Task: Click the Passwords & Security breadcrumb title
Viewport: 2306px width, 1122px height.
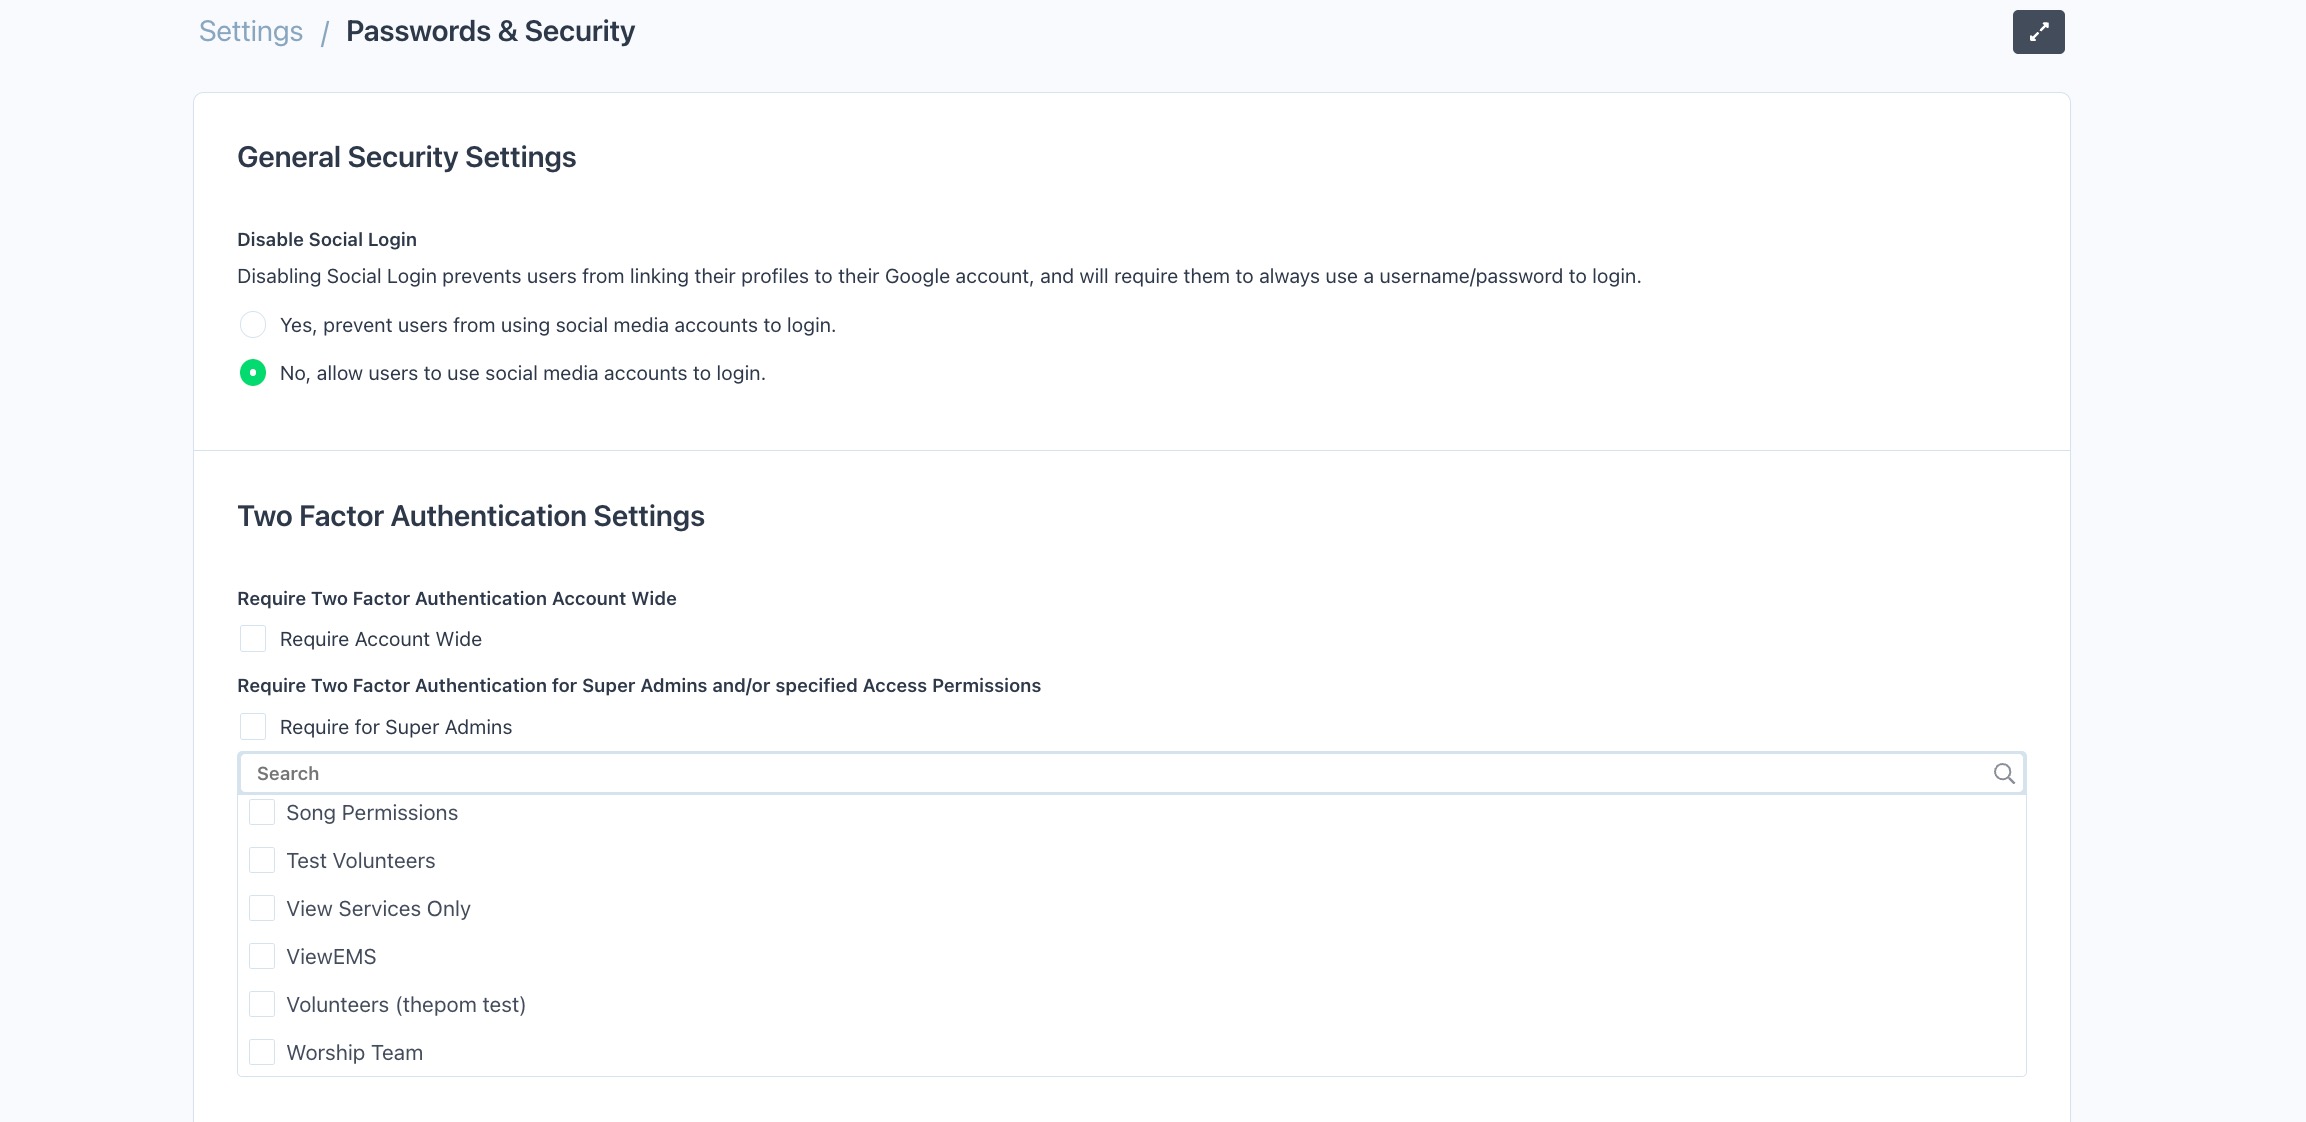Action: point(490,32)
